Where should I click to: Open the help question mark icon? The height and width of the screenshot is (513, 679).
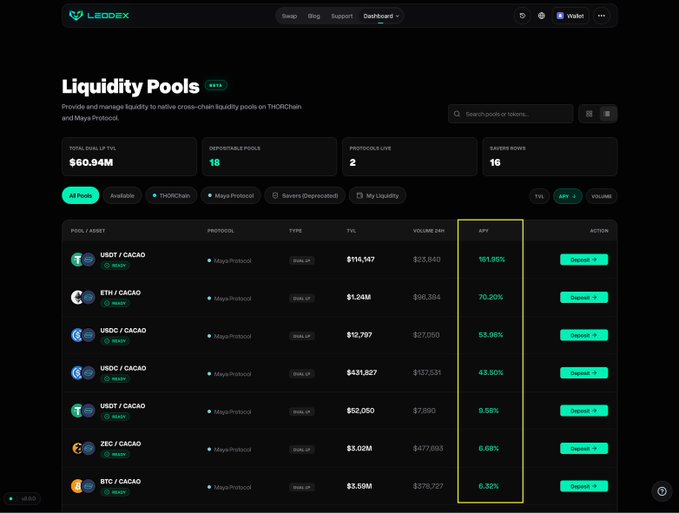(x=662, y=491)
